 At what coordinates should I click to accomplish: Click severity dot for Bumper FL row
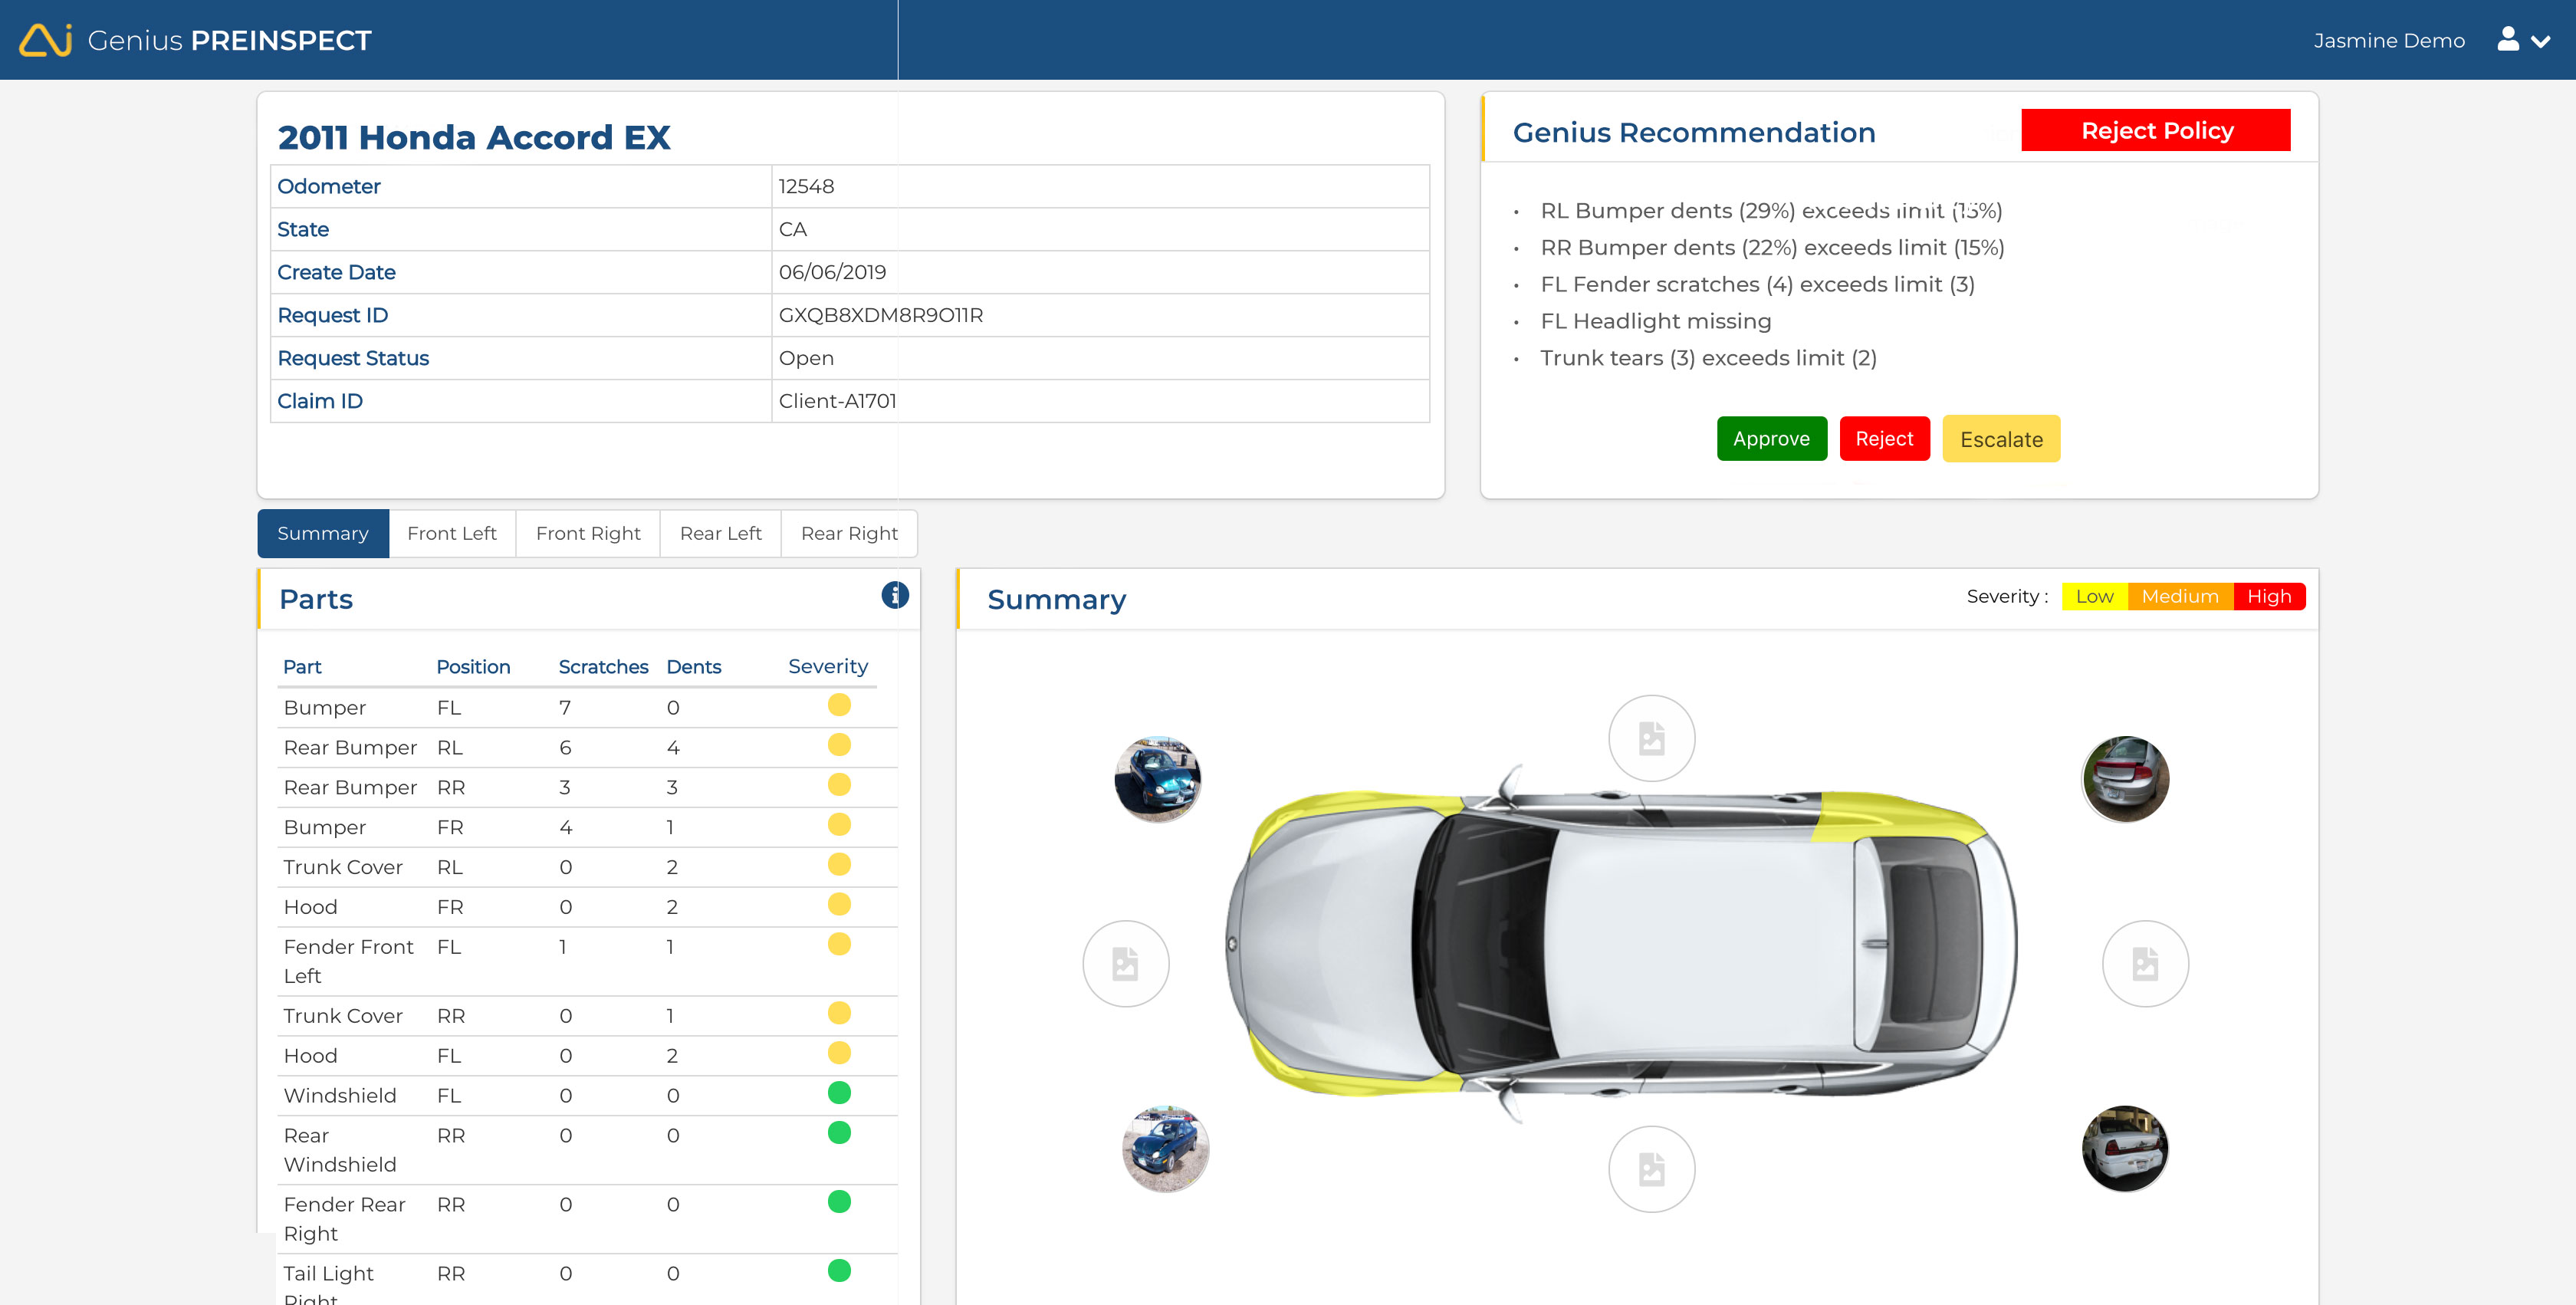tap(839, 705)
